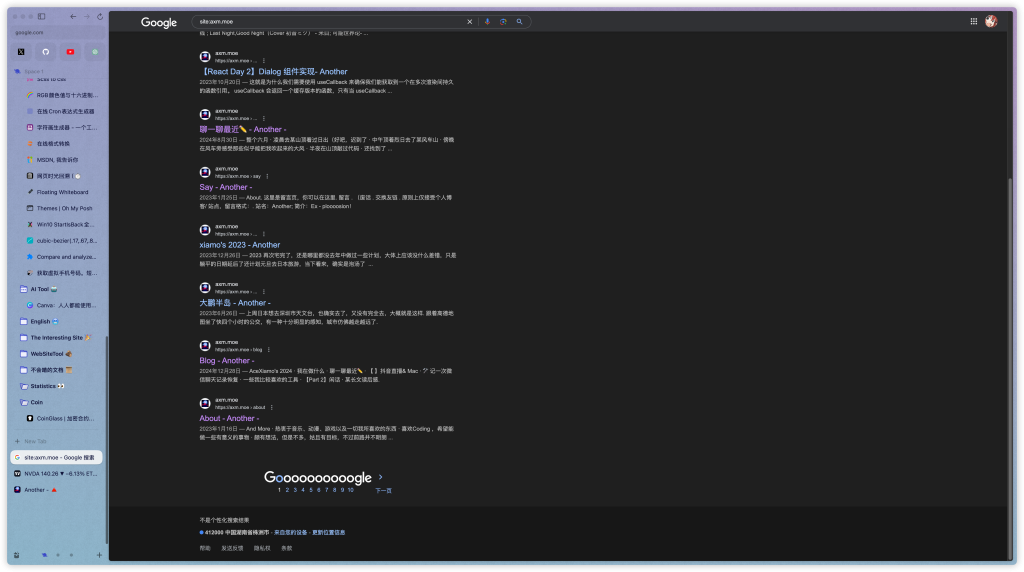Open the pinned GitHub shortcut

(x=45, y=51)
